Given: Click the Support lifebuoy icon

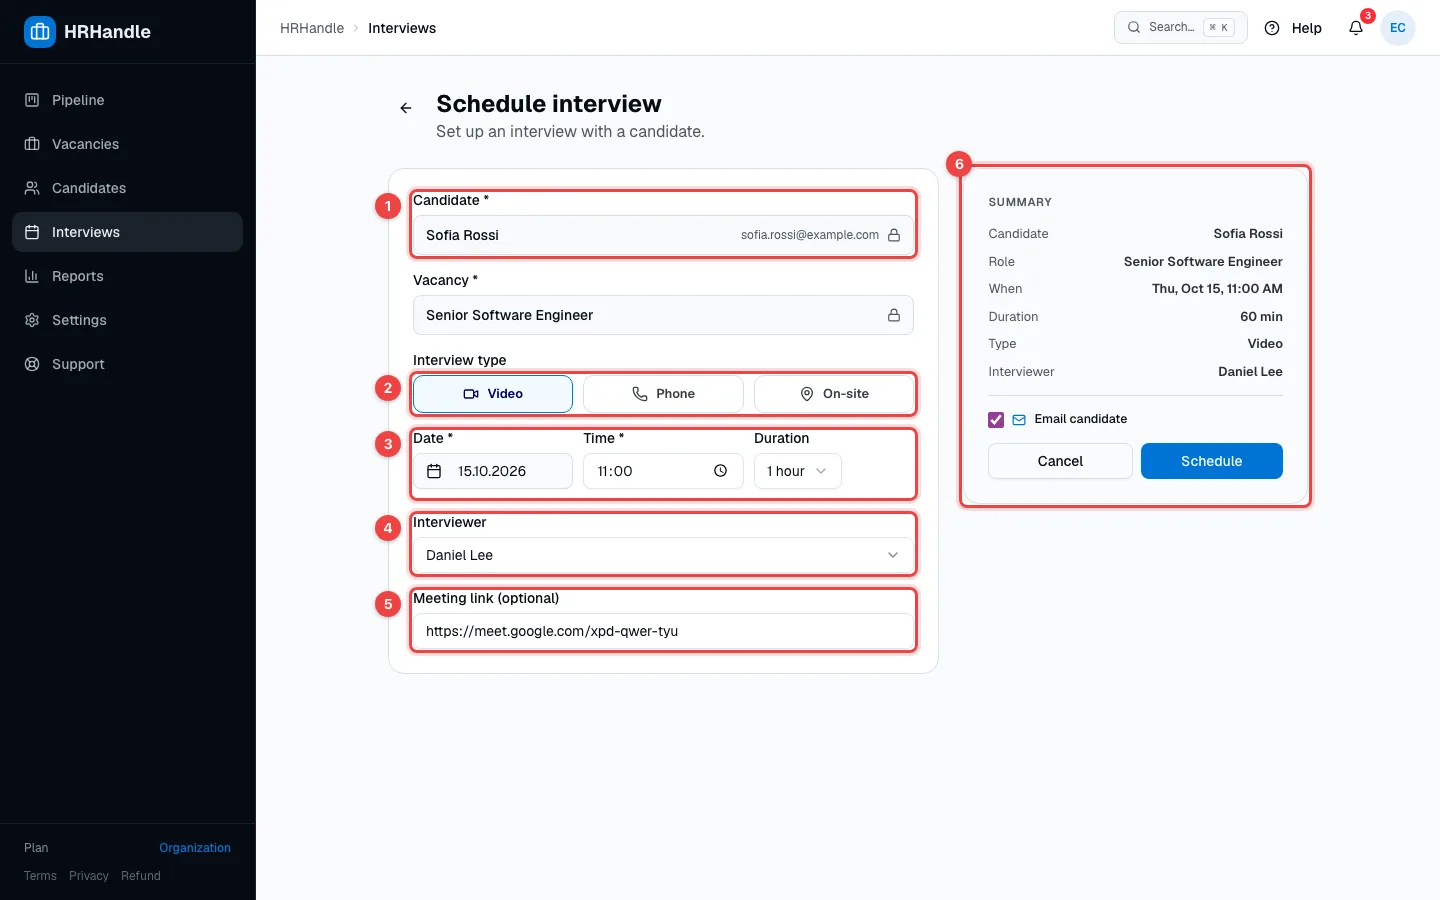Looking at the screenshot, I should click(32, 364).
